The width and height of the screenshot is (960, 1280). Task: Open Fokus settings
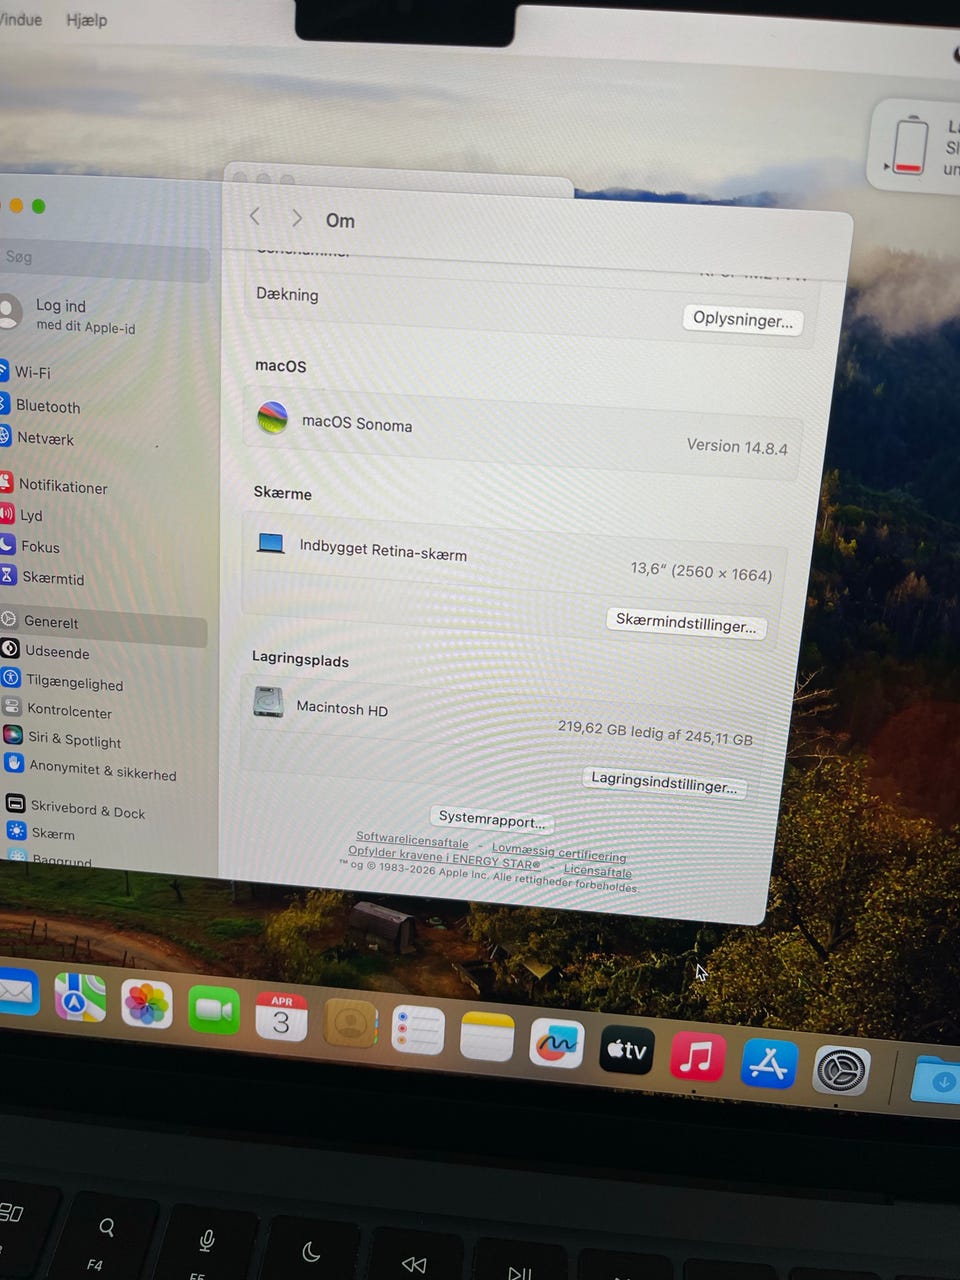click(30, 546)
